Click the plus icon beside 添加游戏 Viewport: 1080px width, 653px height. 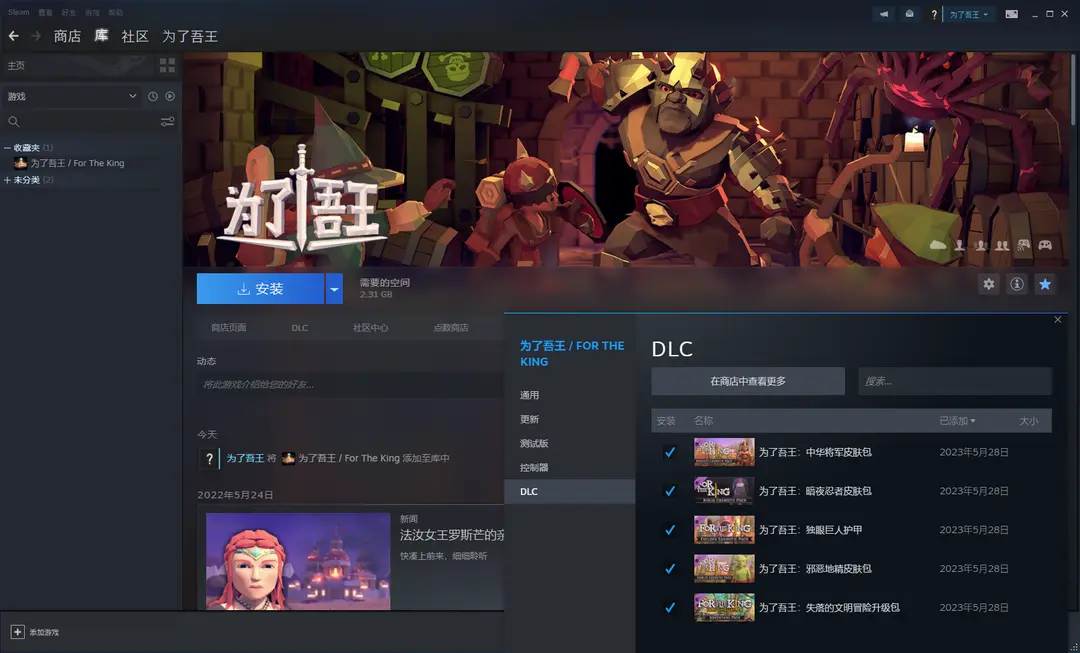18,632
